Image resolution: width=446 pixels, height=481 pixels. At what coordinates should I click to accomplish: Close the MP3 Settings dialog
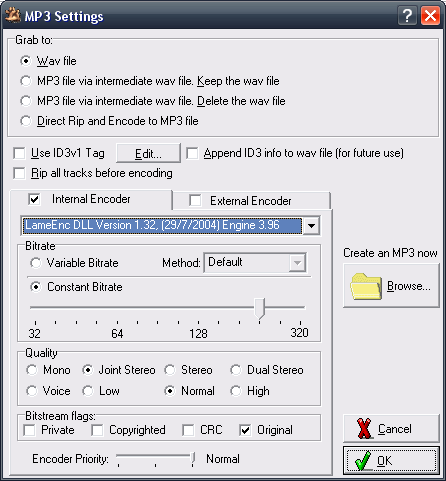point(430,16)
